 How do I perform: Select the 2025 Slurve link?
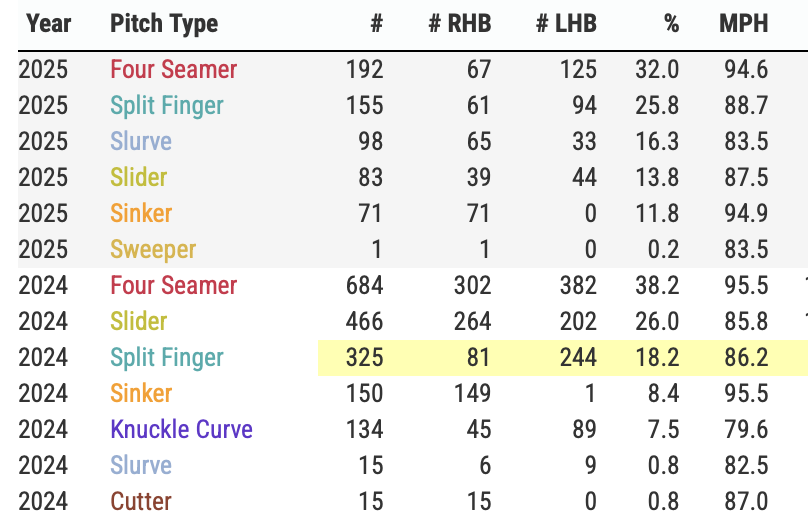click(x=140, y=142)
